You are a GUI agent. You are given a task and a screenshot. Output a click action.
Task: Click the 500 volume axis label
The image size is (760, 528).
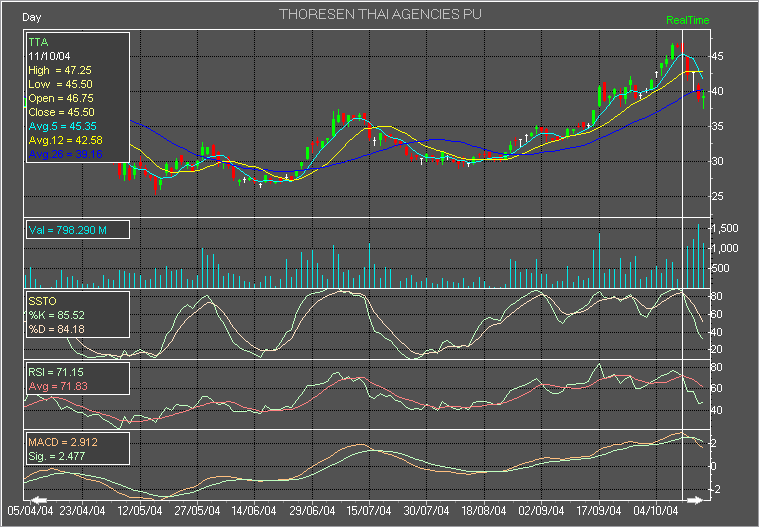tap(721, 268)
